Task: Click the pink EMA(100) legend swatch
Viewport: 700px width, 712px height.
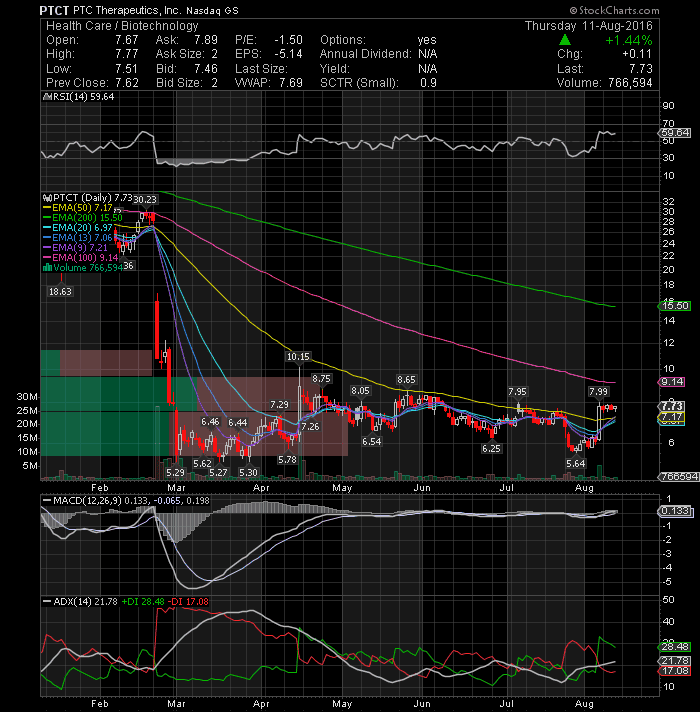Action: [x=47, y=258]
